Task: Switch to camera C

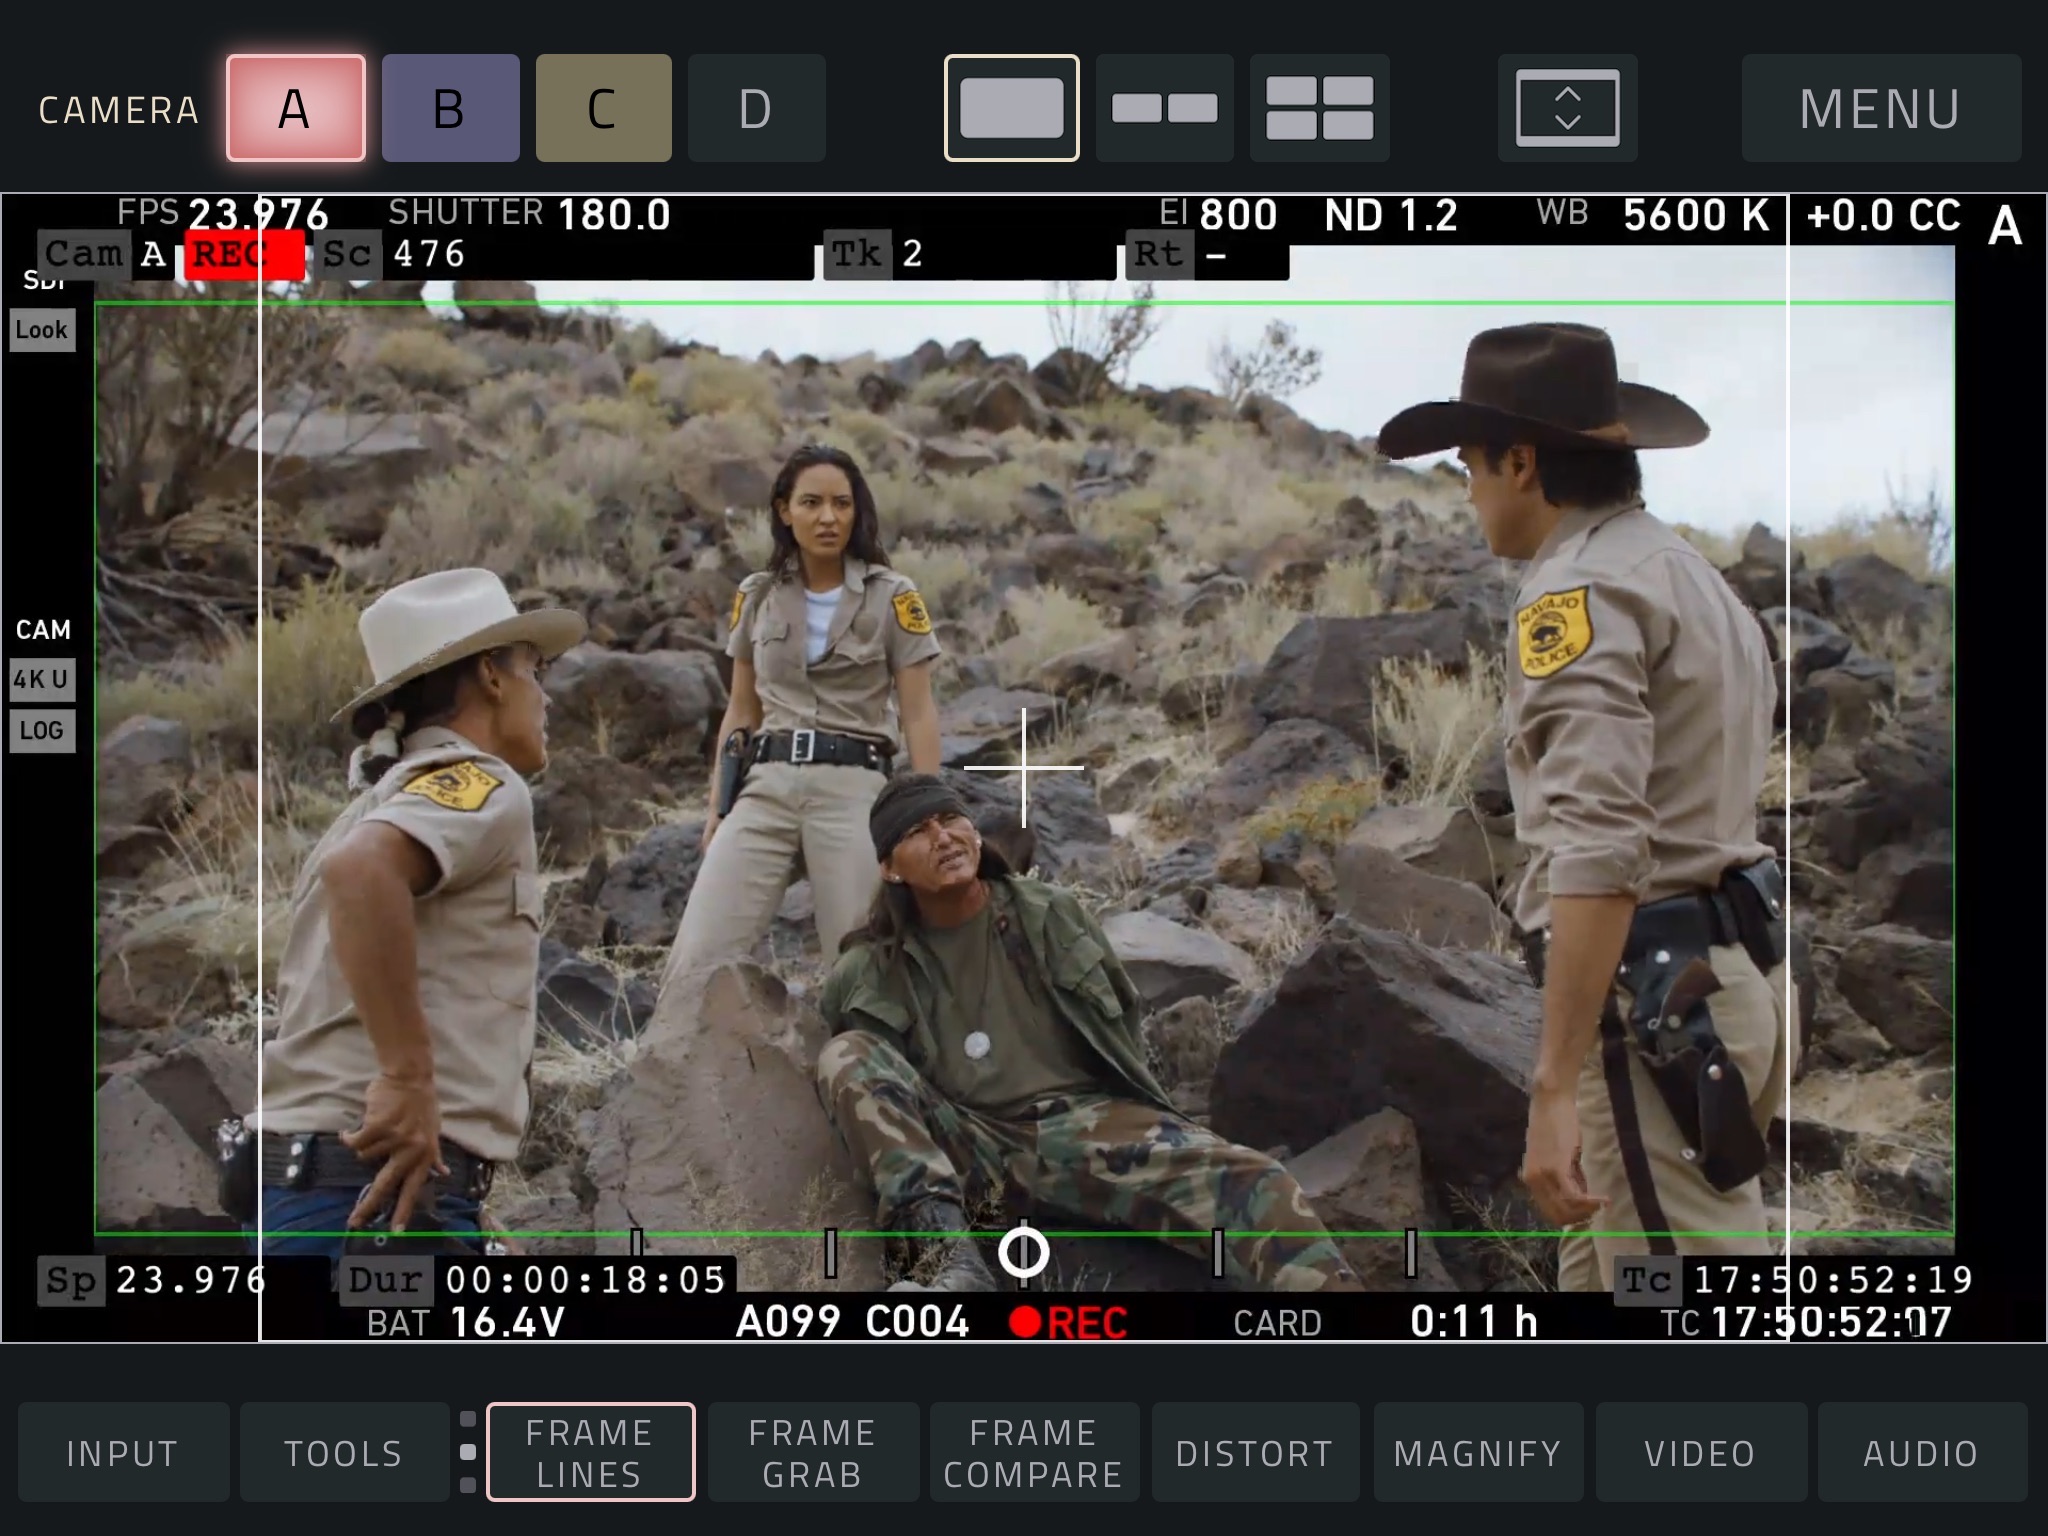Action: 603,108
